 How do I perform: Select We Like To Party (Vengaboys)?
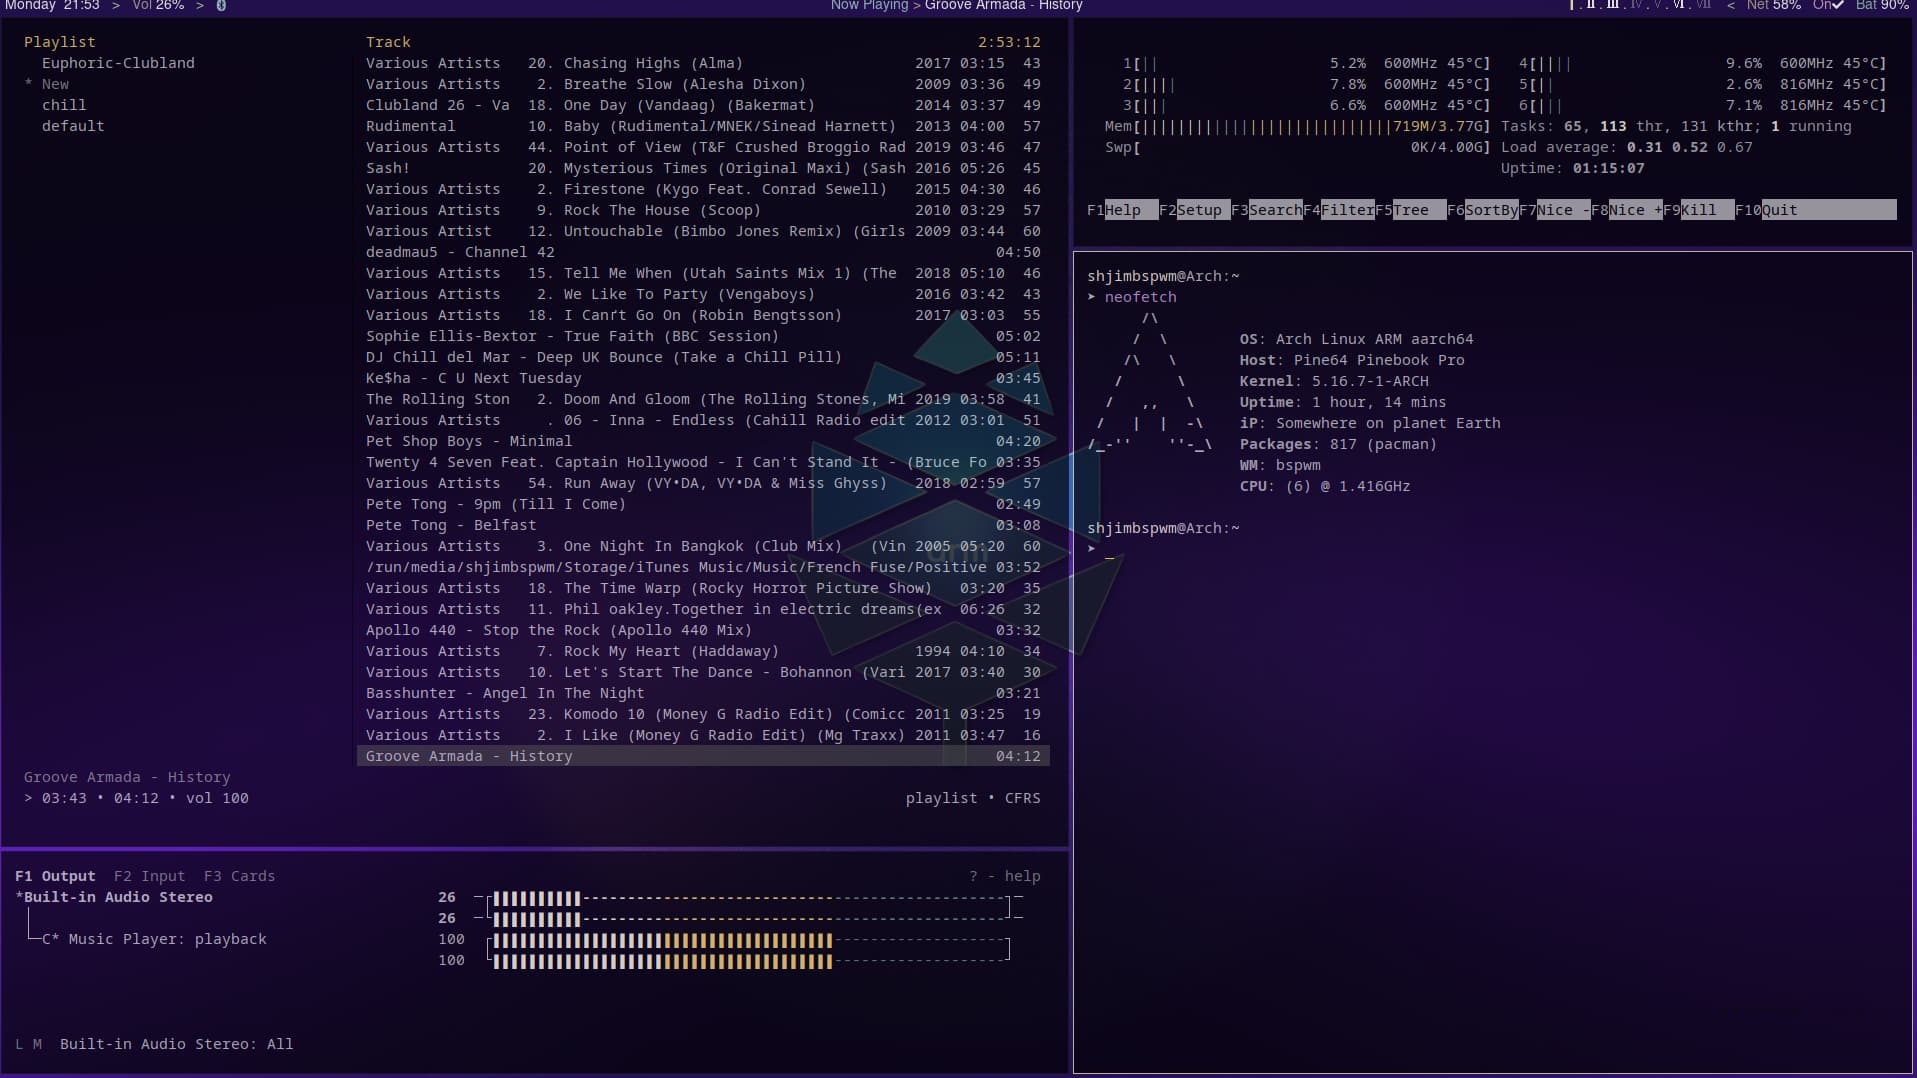click(x=702, y=294)
